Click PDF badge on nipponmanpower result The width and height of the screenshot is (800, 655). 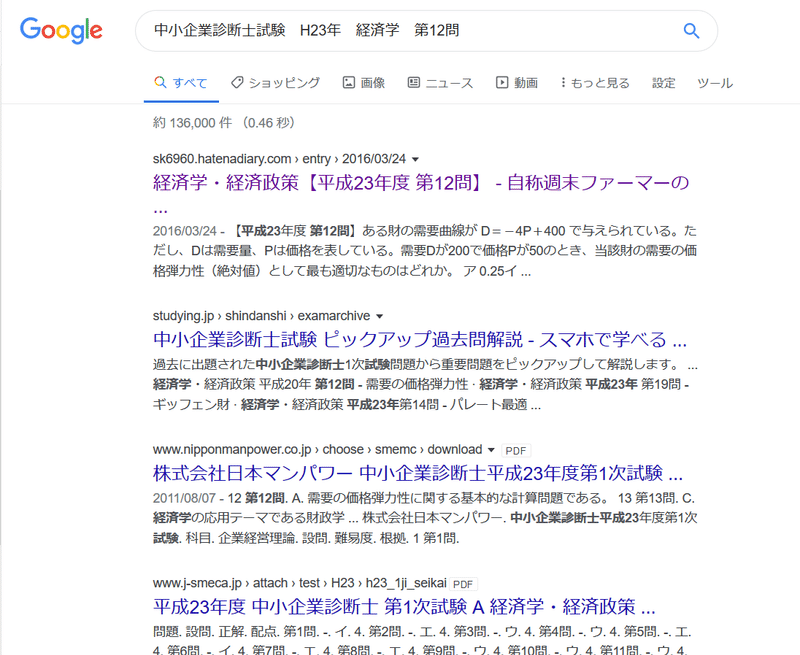(x=515, y=450)
